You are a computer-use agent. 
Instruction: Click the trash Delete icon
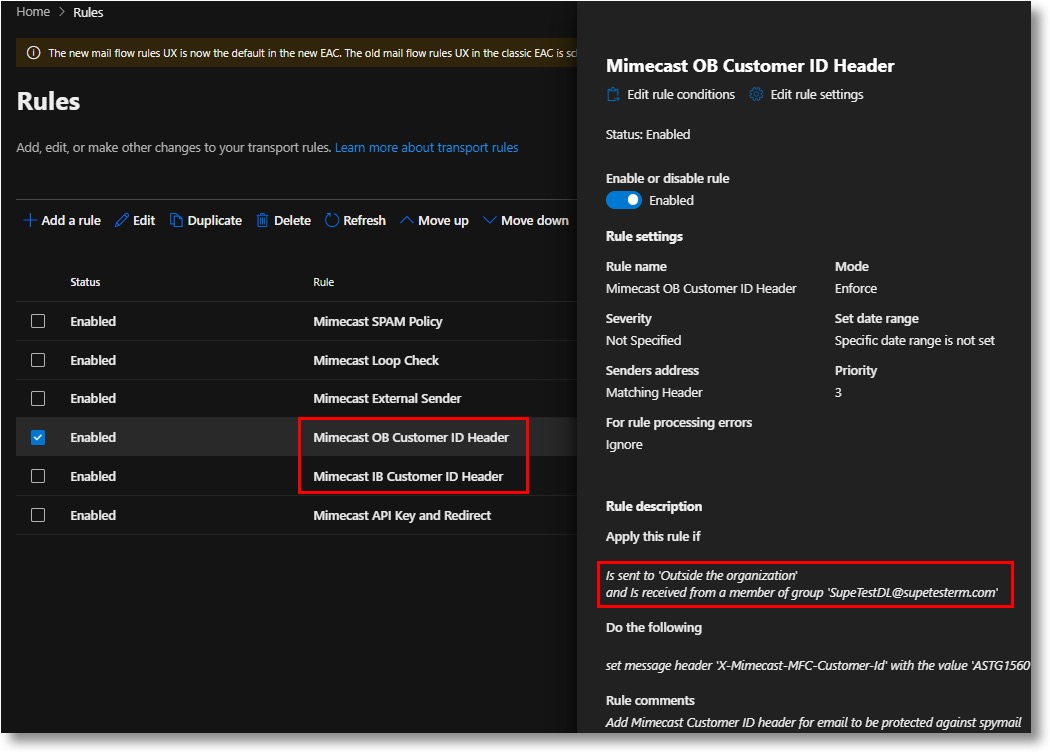pyautogui.click(x=263, y=221)
